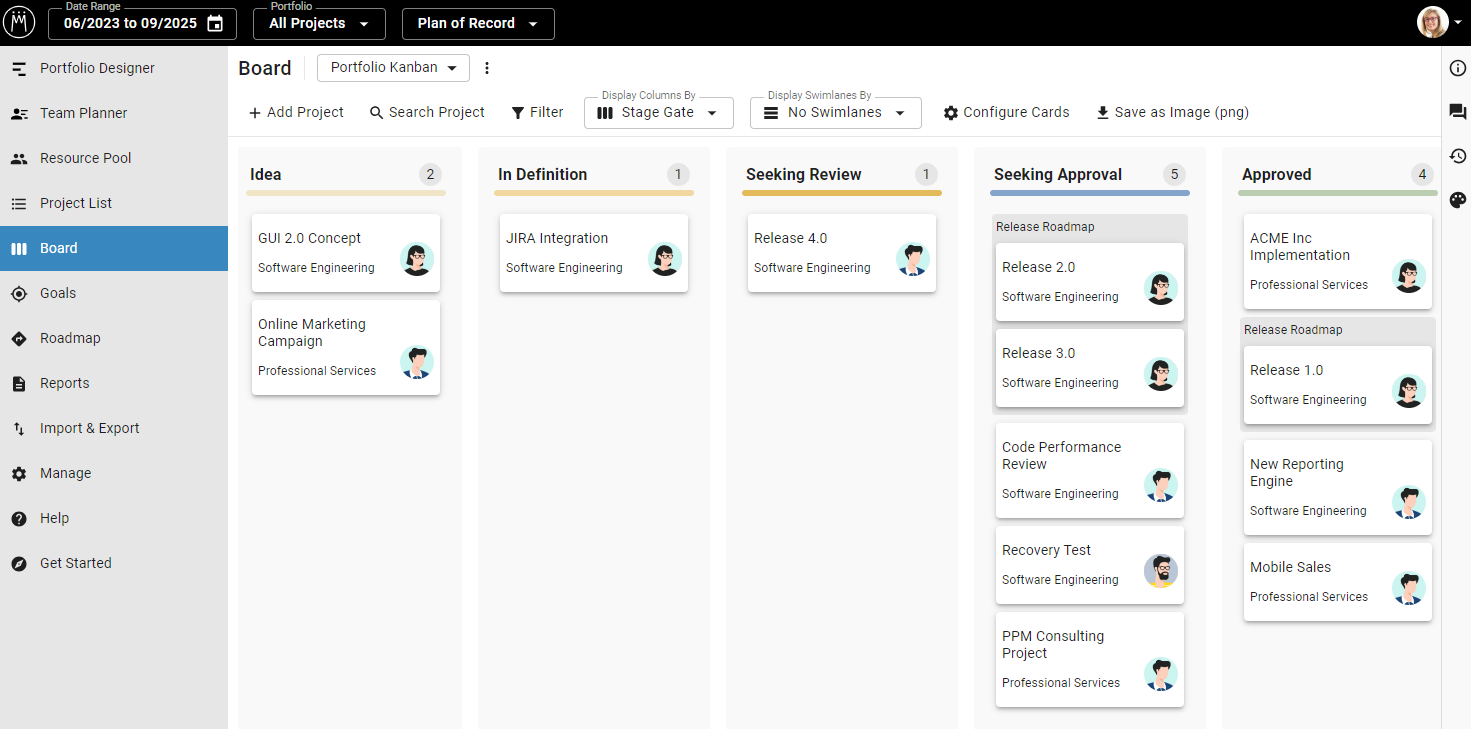Select Portfolio Designer from the sidebar
This screenshot has width=1471, height=729.
(x=96, y=68)
